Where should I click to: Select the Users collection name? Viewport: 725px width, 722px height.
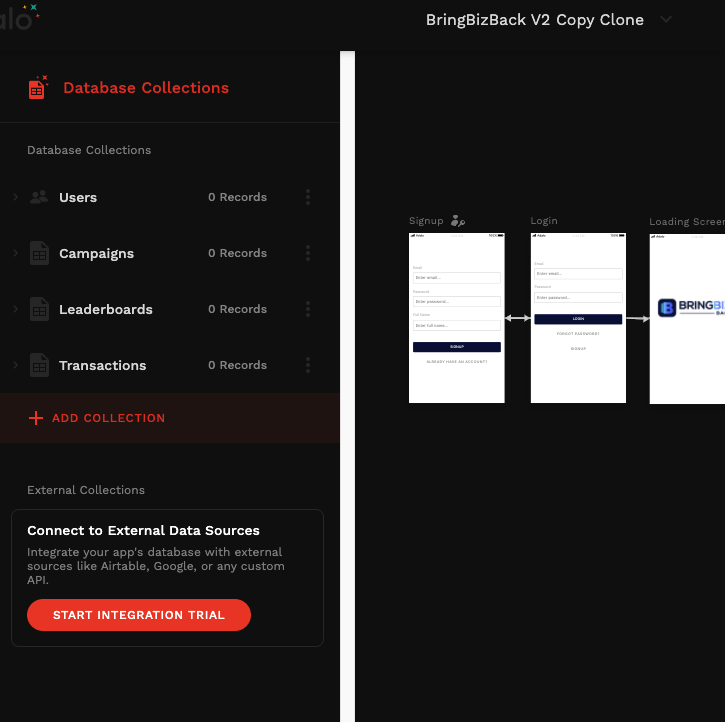coord(78,197)
